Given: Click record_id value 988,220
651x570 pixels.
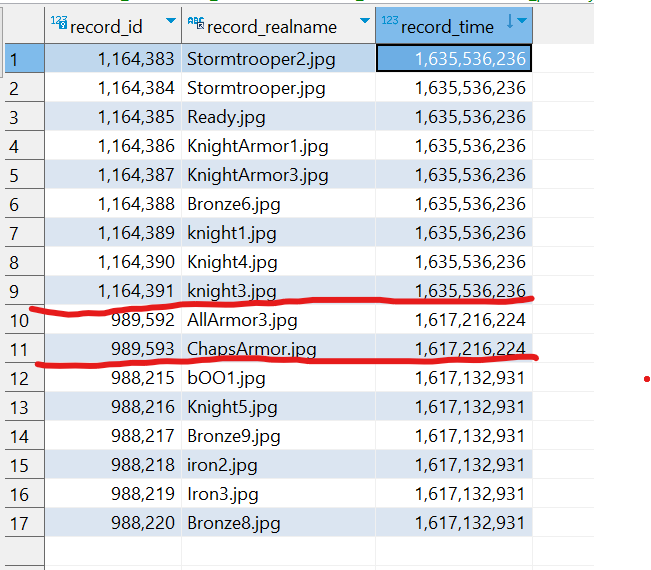Looking at the screenshot, I should 113,523.
